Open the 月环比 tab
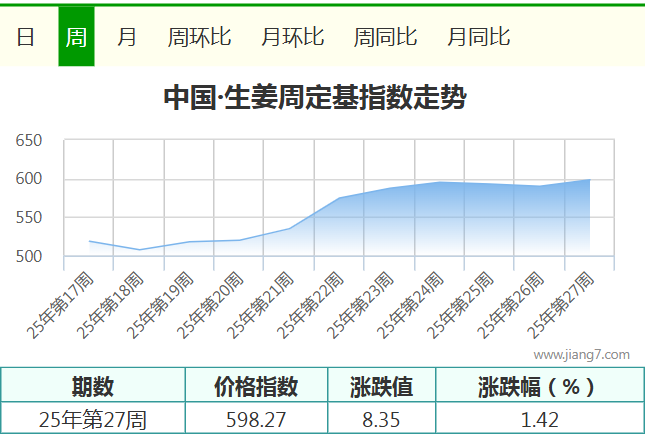 click(x=292, y=37)
